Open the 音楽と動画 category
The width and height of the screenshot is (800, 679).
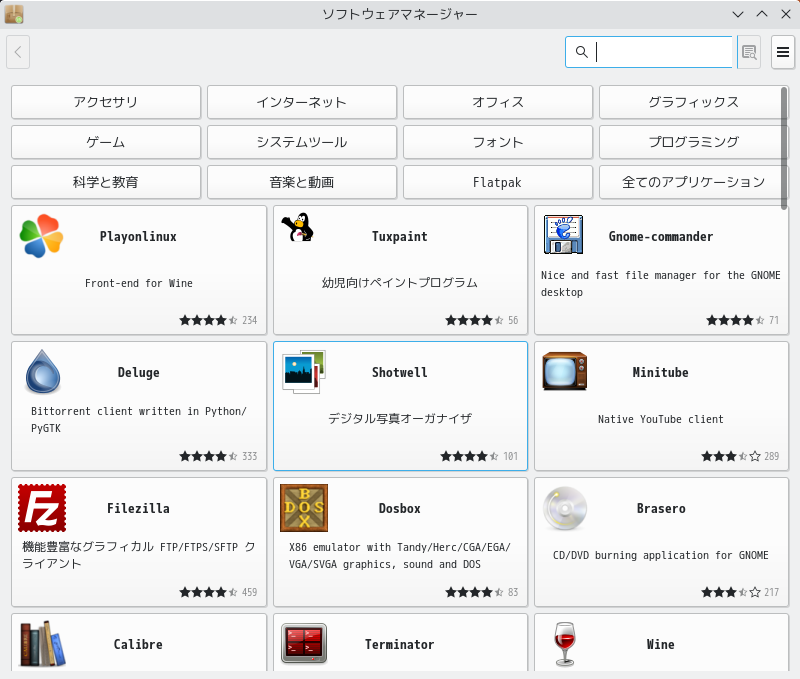pos(302,182)
